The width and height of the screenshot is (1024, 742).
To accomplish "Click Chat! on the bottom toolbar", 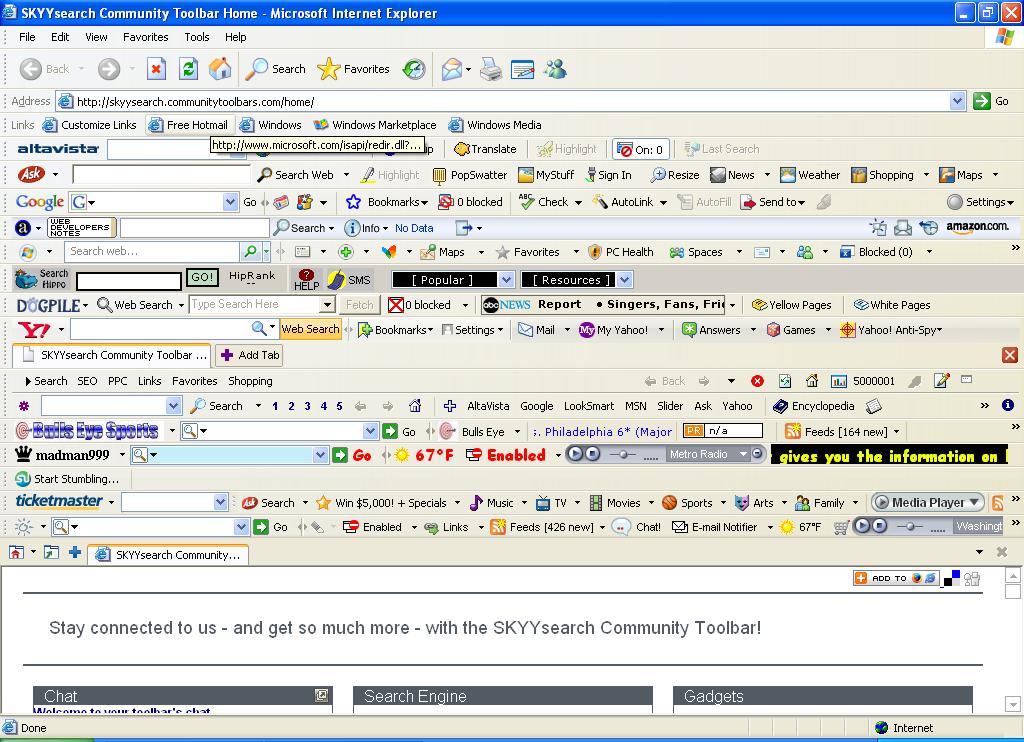I will [x=637, y=526].
